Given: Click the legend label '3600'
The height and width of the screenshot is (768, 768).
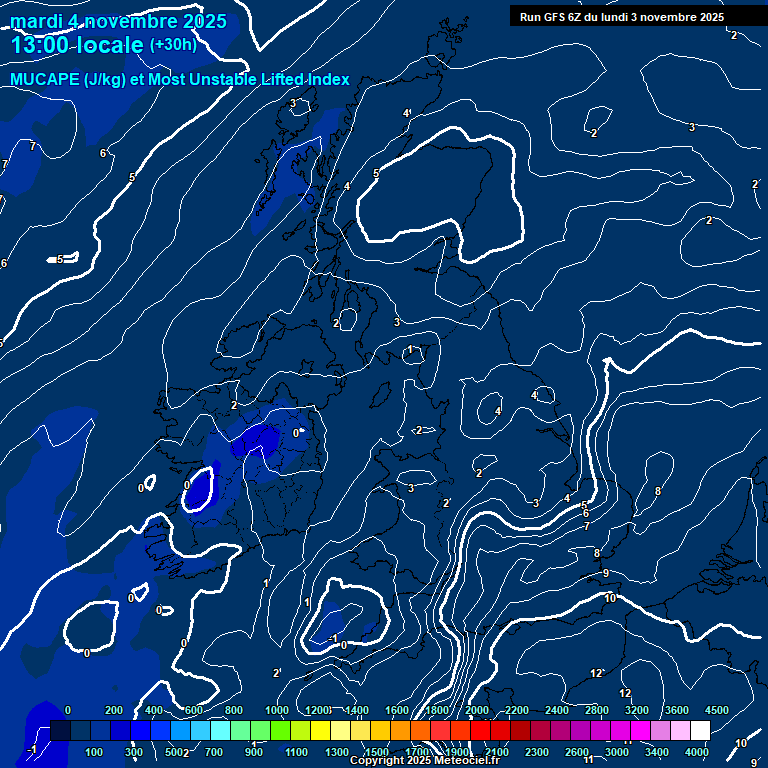Looking at the screenshot, I should pos(677,710).
